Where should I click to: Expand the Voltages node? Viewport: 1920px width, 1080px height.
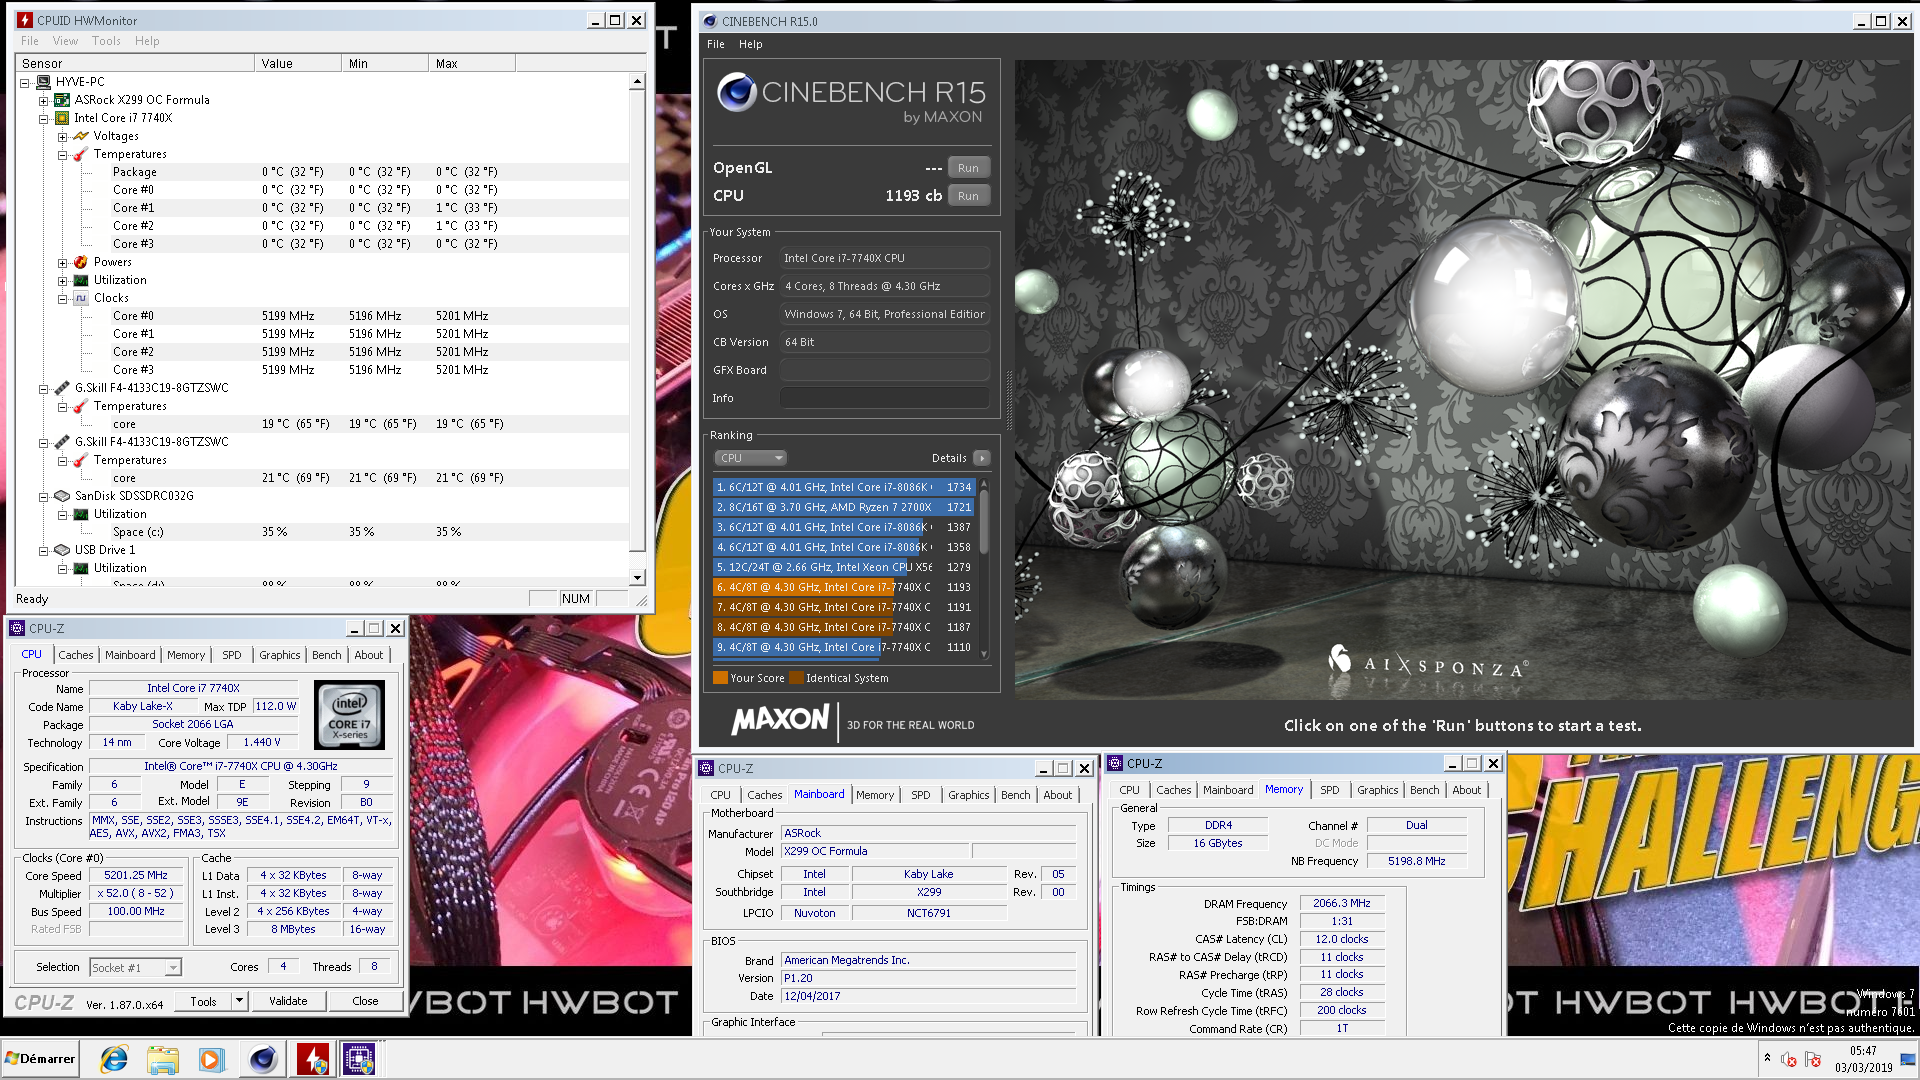point(62,136)
